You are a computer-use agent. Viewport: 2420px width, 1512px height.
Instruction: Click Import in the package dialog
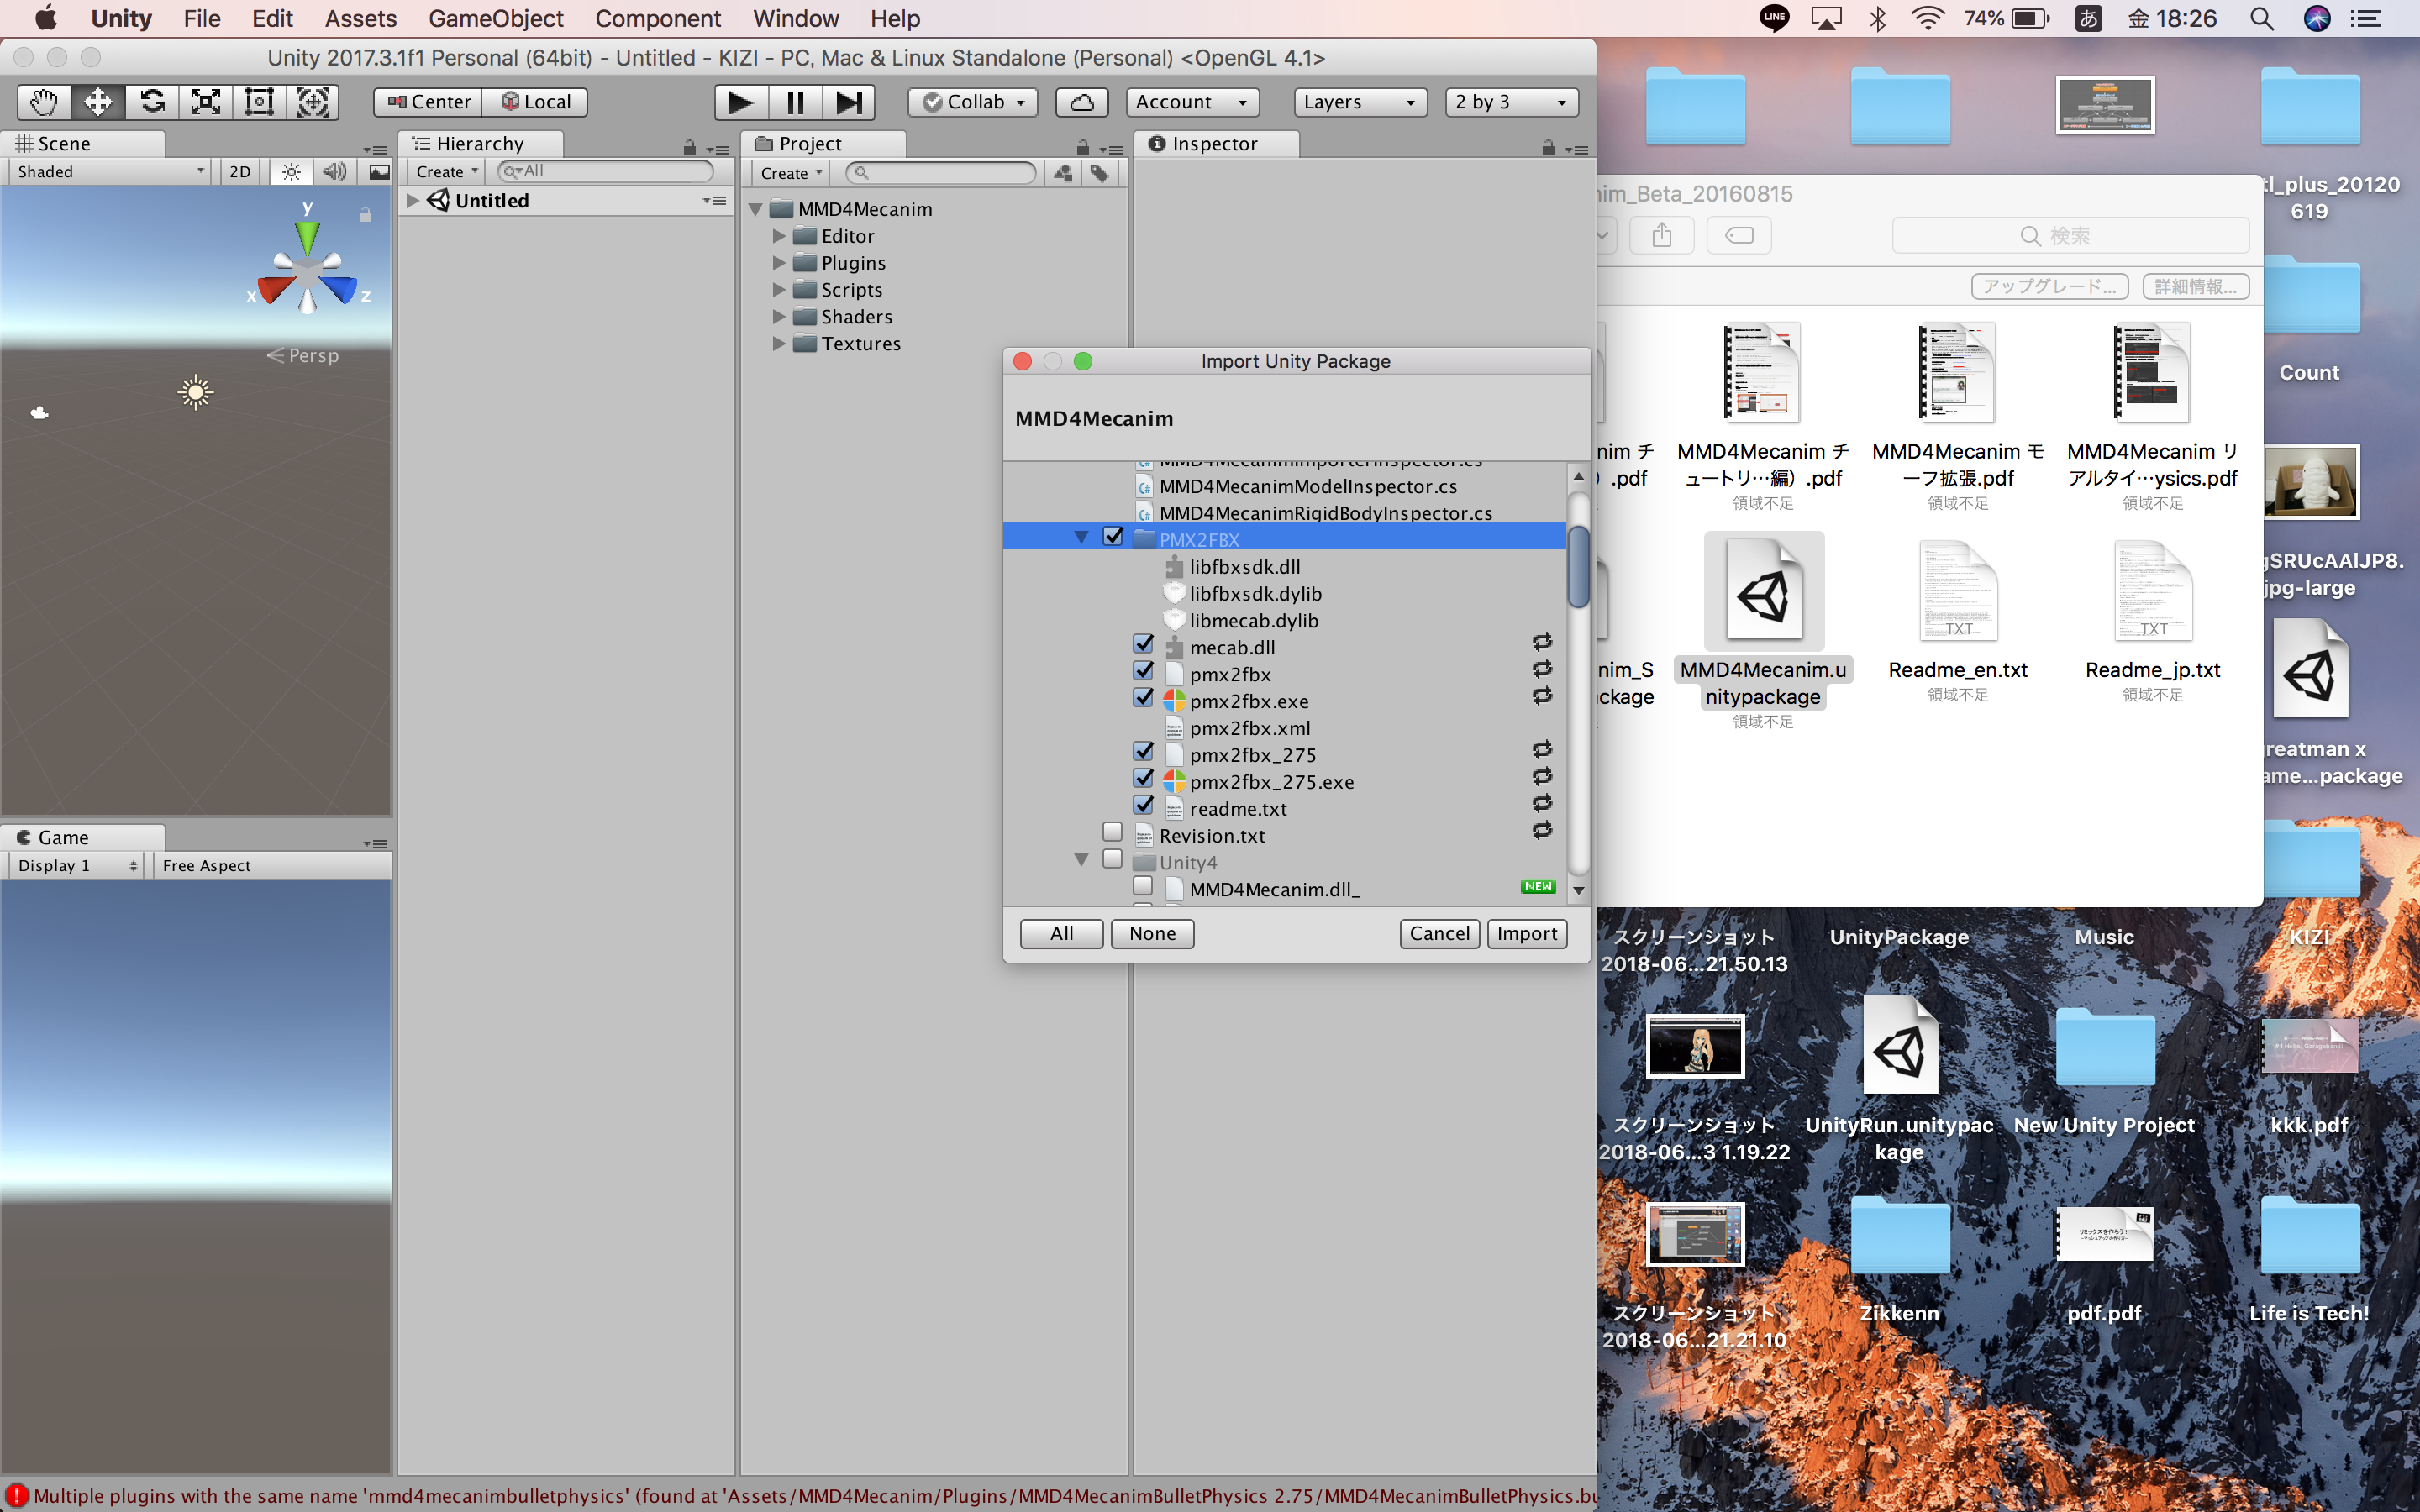pyautogui.click(x=1527, y=934)
